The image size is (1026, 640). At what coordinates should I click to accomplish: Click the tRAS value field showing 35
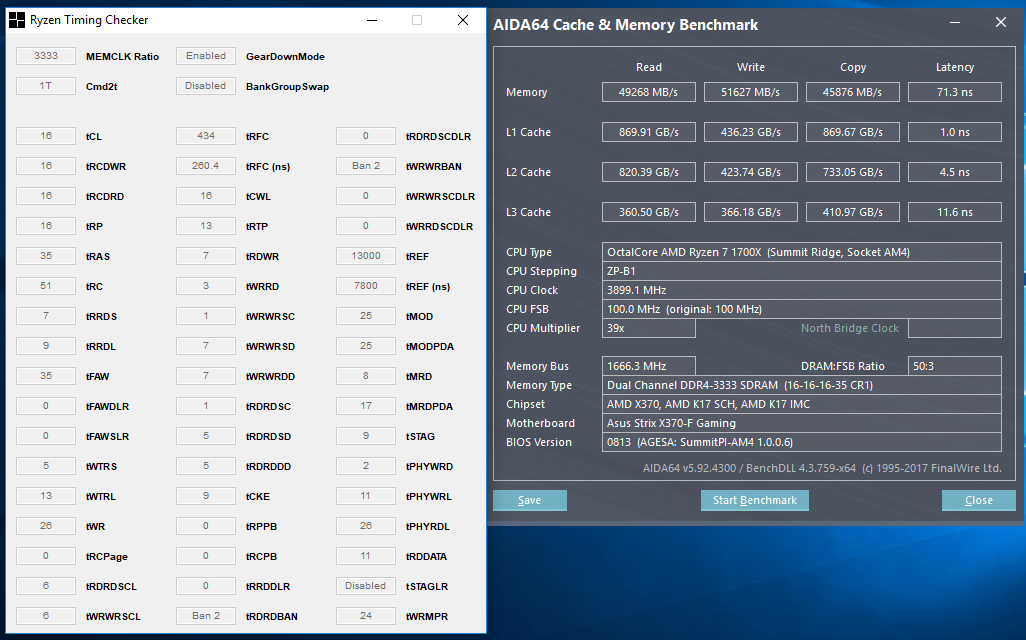(x=46, y=256)
